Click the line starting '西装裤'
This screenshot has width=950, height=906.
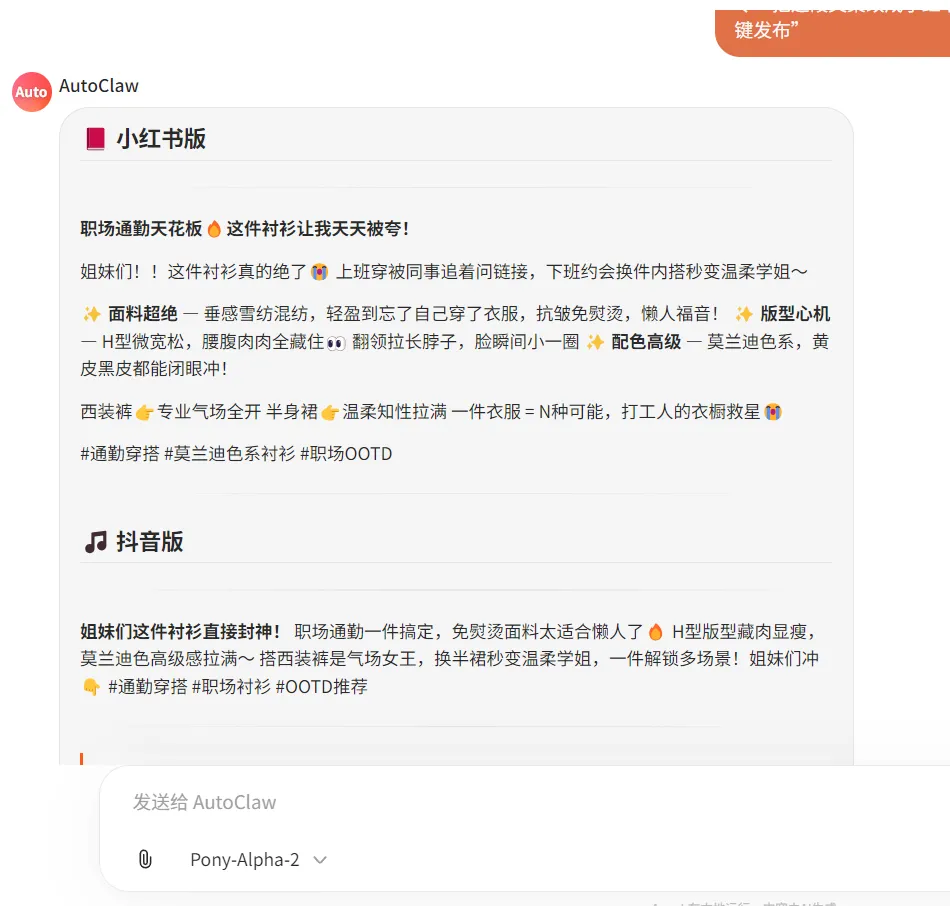[x=431, y=412]
